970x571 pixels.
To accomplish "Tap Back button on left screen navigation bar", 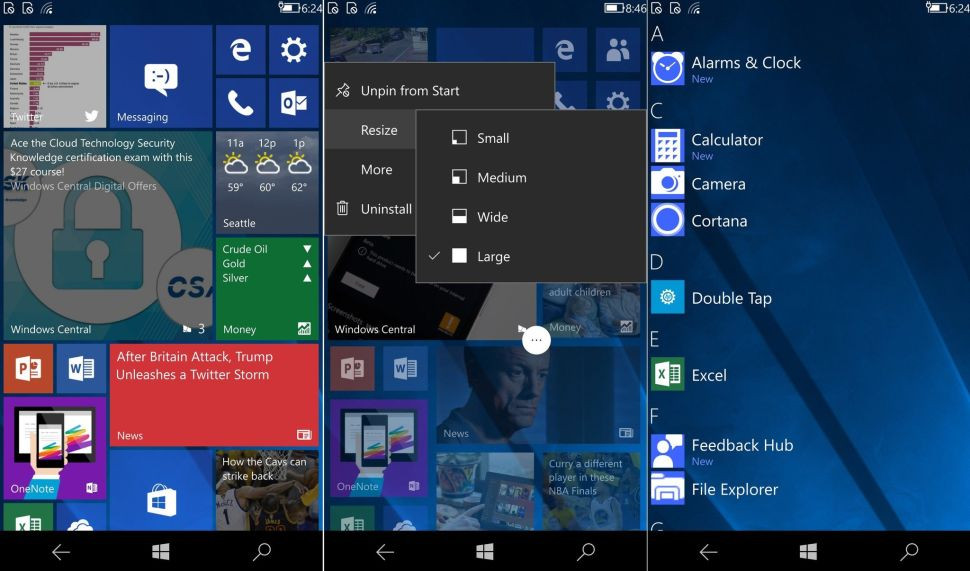I will [x=61, y=551].
